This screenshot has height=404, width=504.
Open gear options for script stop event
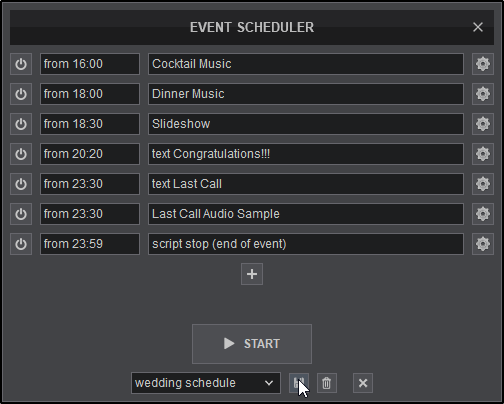pyautogui.click(x=483, y=244)
